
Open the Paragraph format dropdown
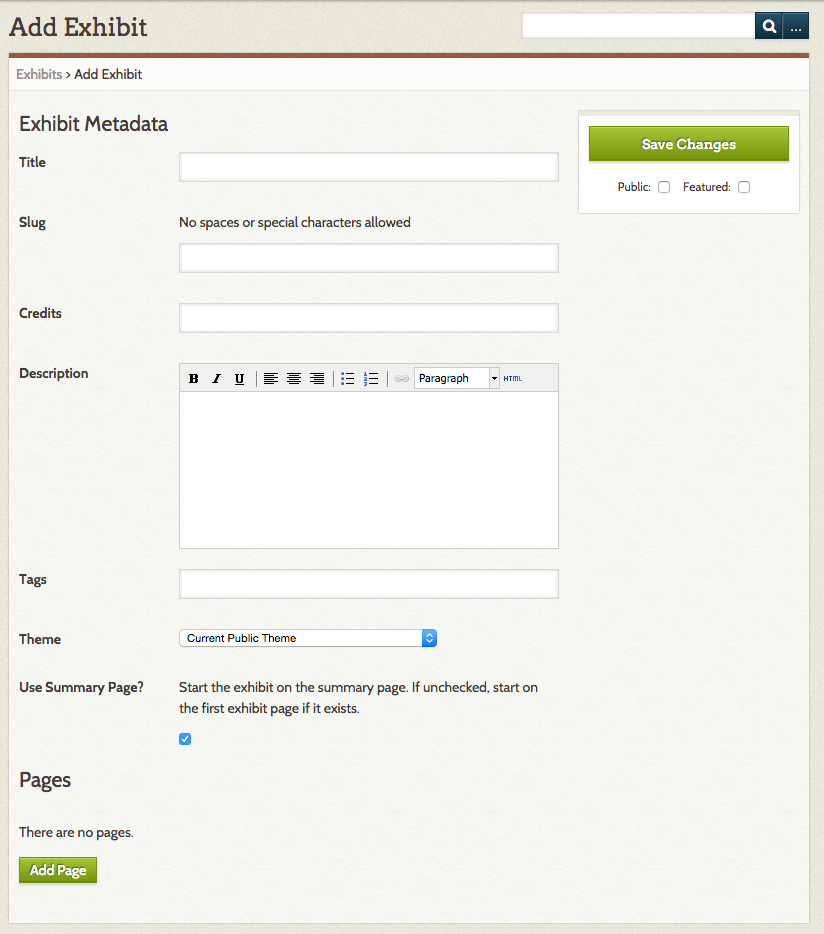click(x=457, y=379)
